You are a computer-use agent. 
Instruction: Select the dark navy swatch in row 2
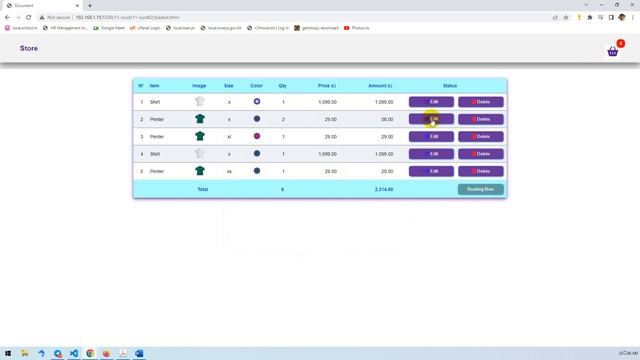[257, 119]
